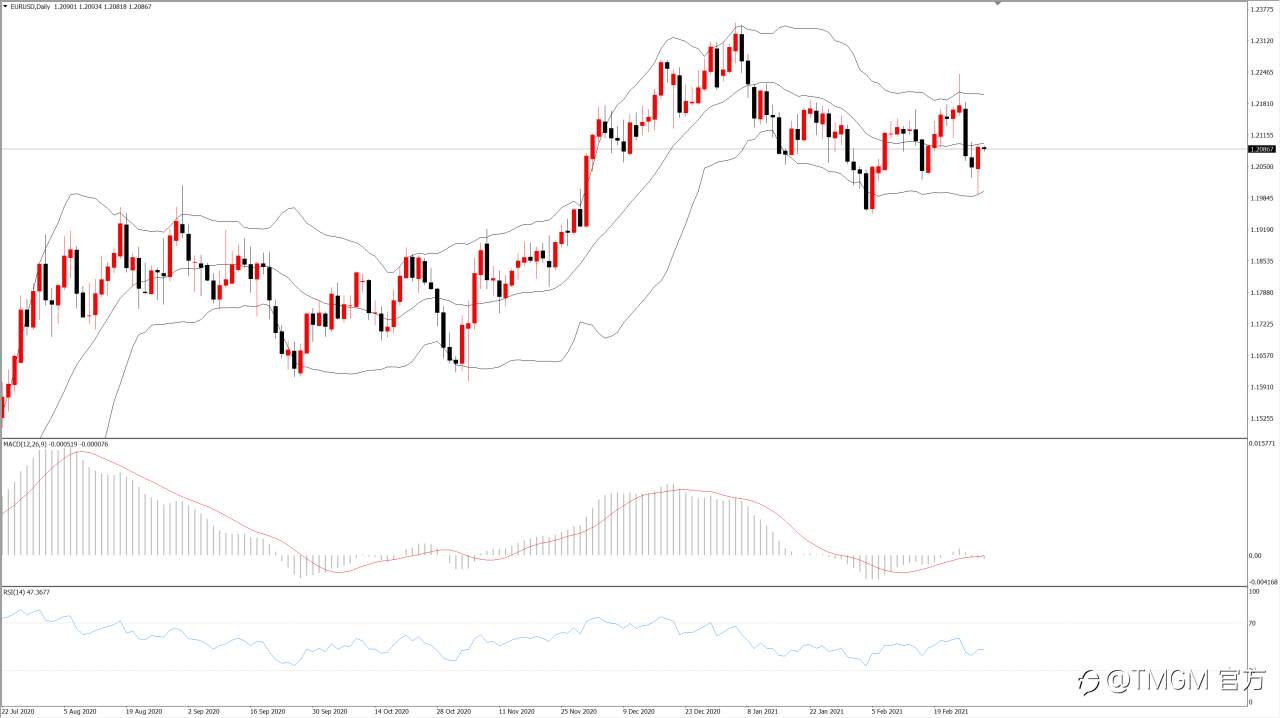Click the TMGM watermark logo icon
This screenshot has width=1280, height=718.
click(1090, 682)
